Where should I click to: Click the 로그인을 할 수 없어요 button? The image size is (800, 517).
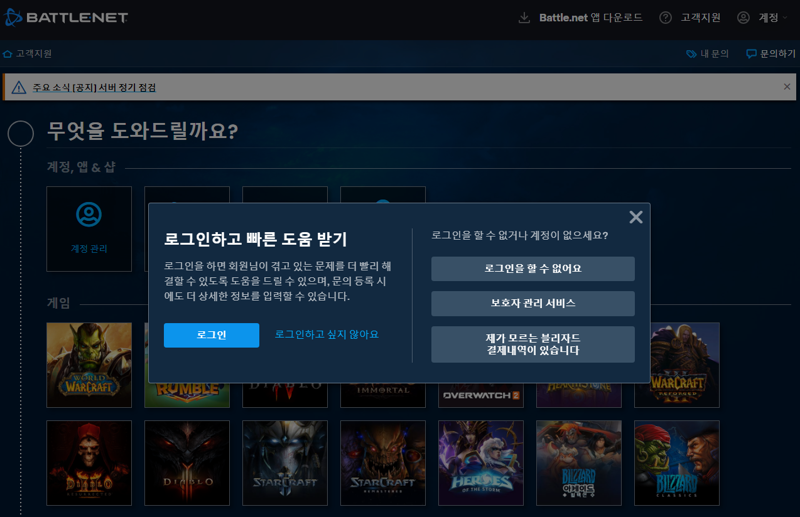click(533, 268)
